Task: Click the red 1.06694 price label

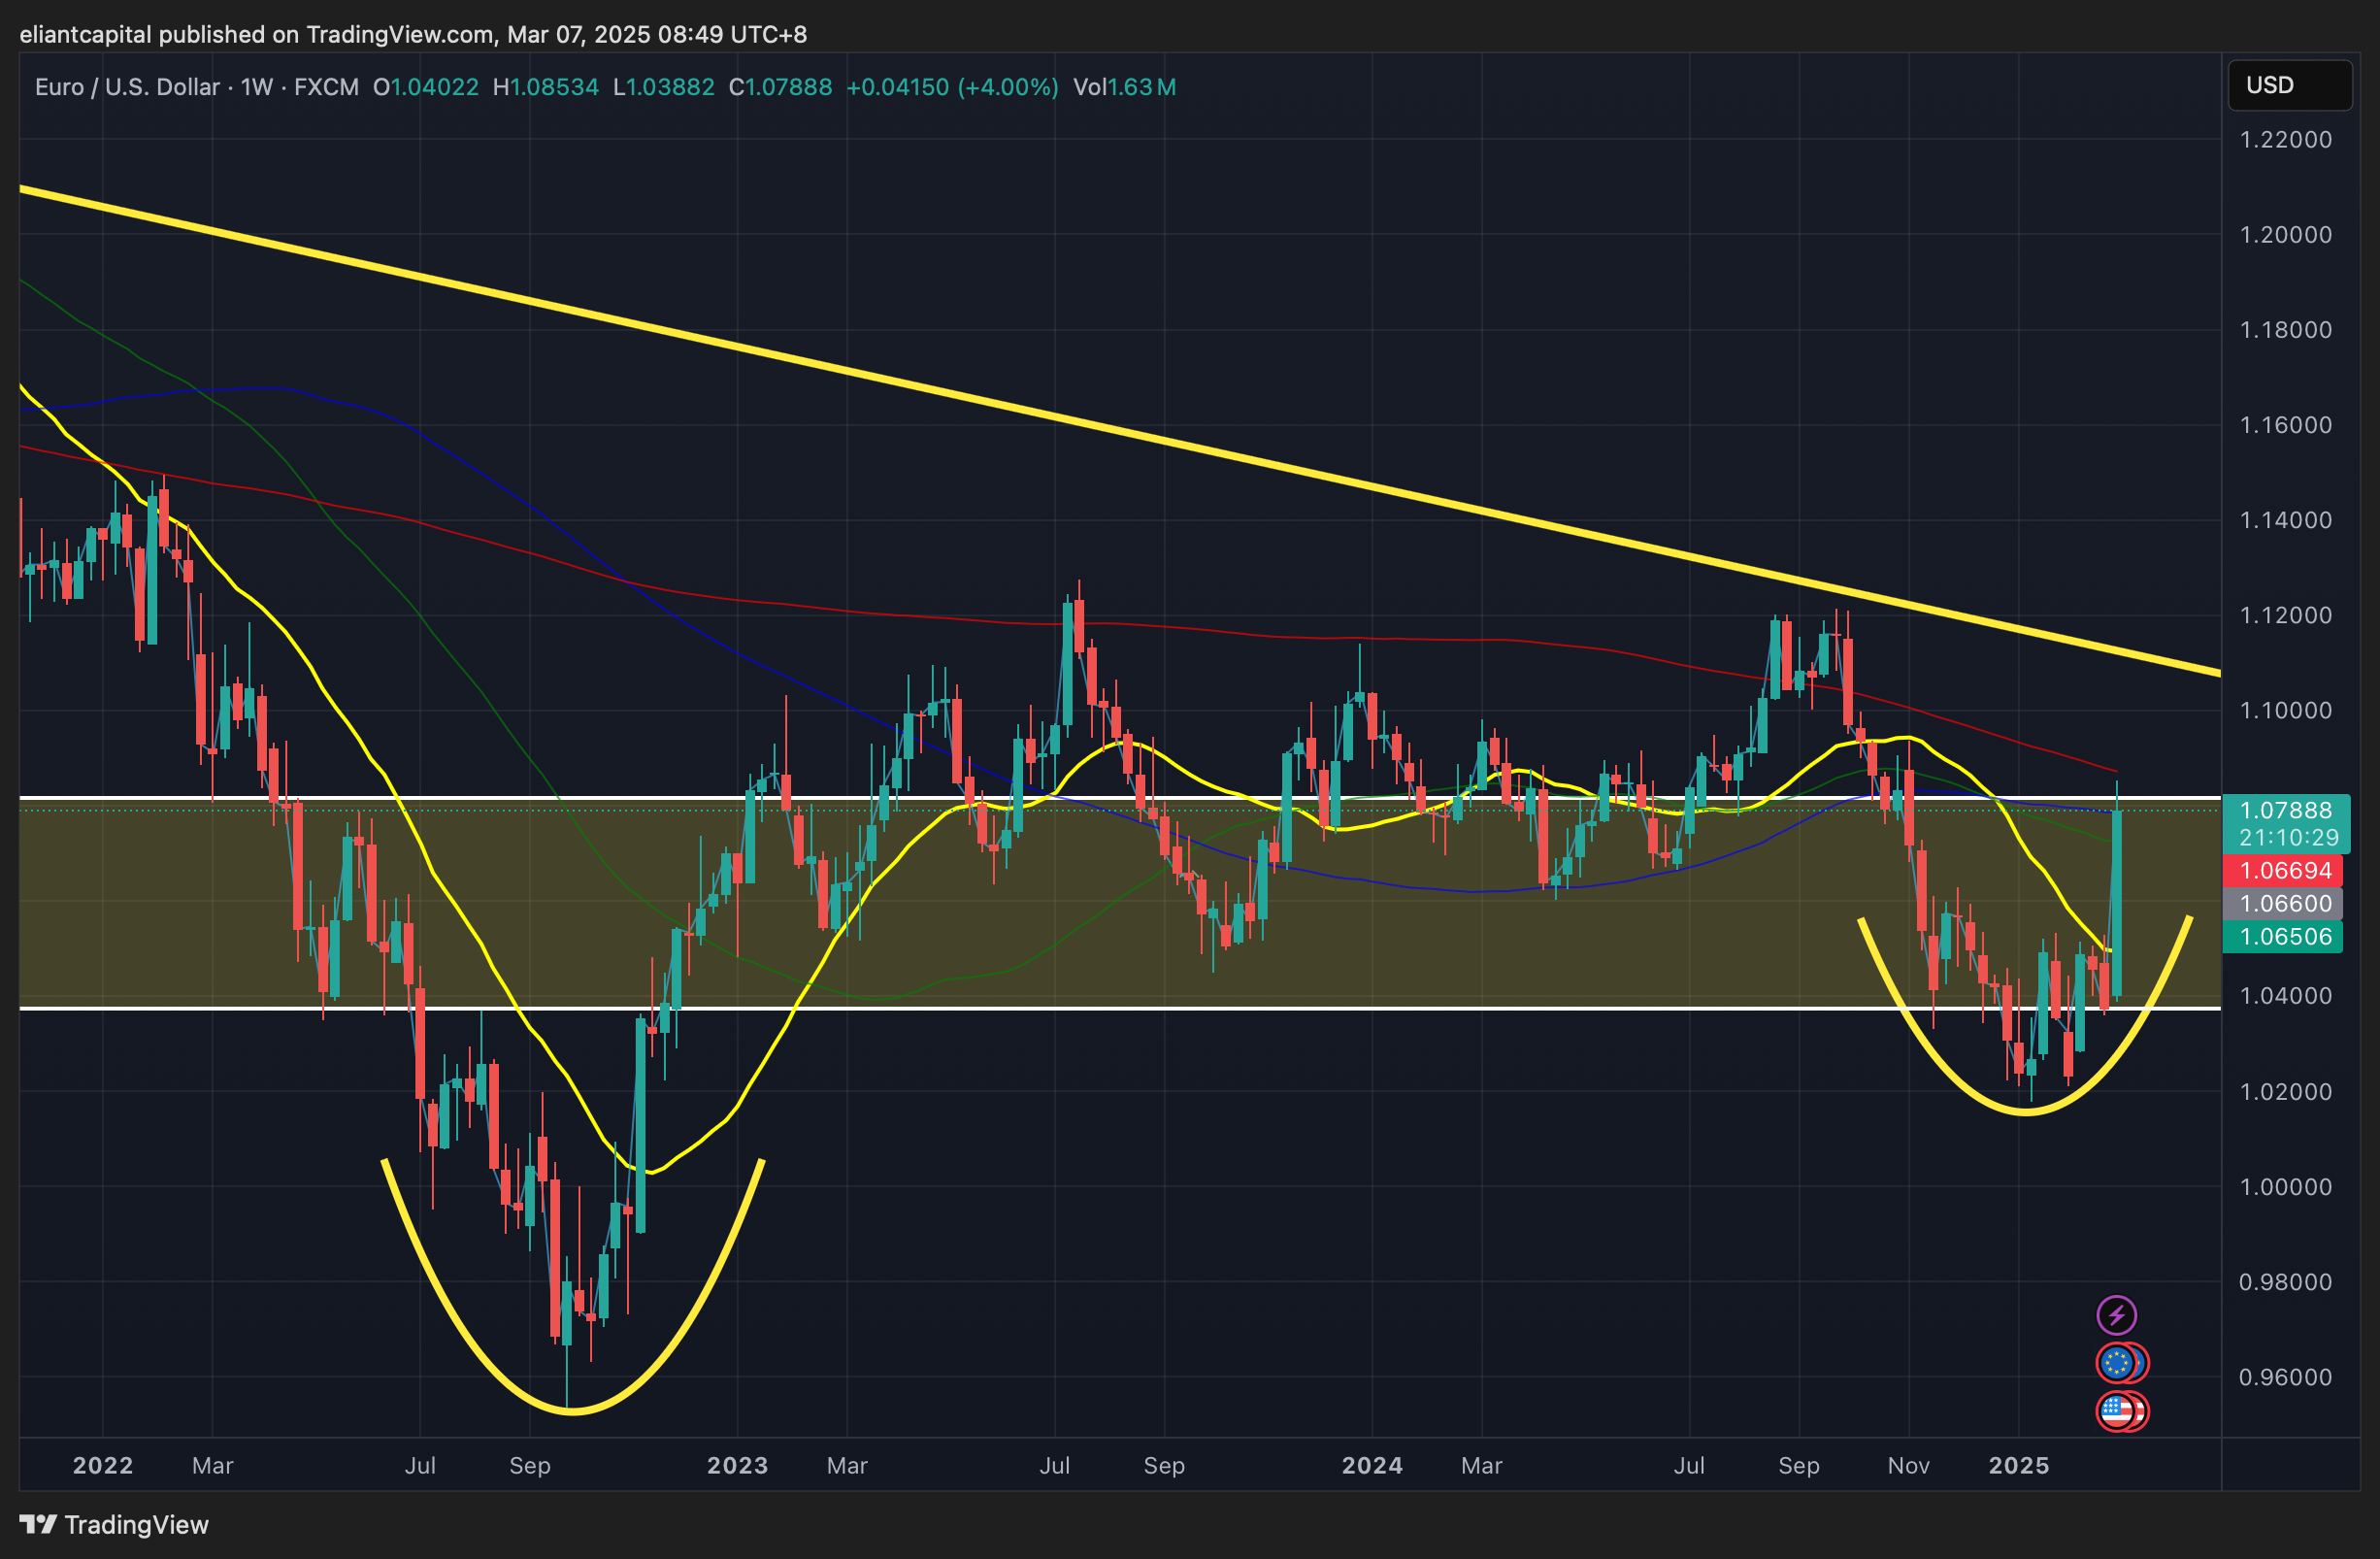Action: (x=2285, y=871)
